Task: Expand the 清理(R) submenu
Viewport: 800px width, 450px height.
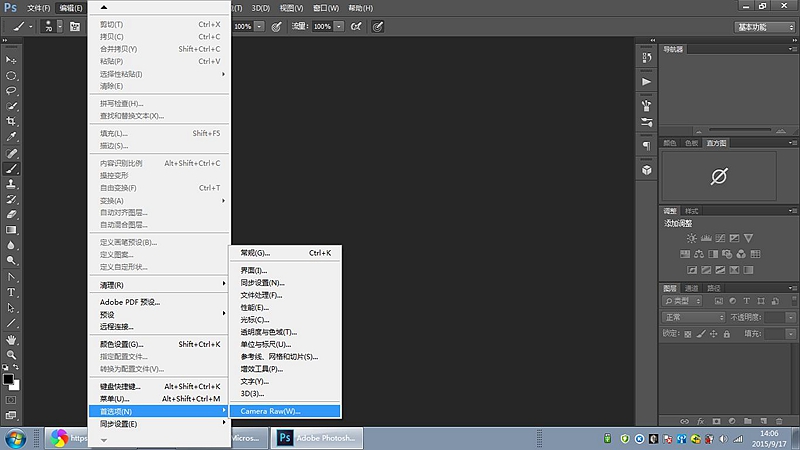Action: (159, 285)
